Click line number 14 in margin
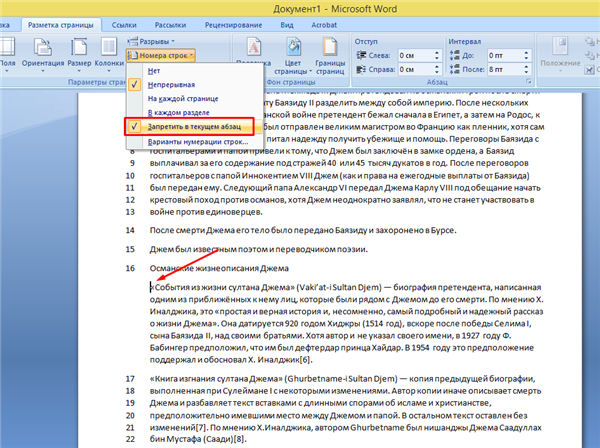Screen dimensions: 600x448 click(130, 230)
